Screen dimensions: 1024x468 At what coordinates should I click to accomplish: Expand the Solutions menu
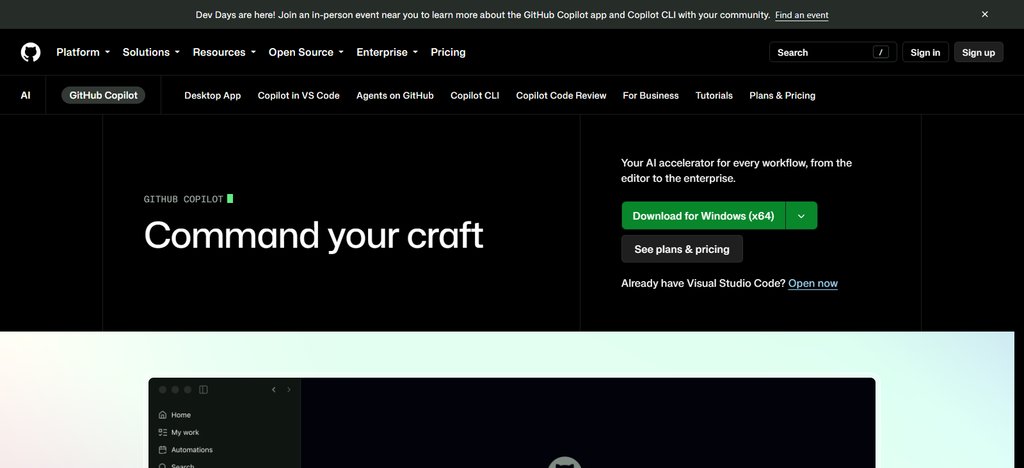[x=151, y=52]
